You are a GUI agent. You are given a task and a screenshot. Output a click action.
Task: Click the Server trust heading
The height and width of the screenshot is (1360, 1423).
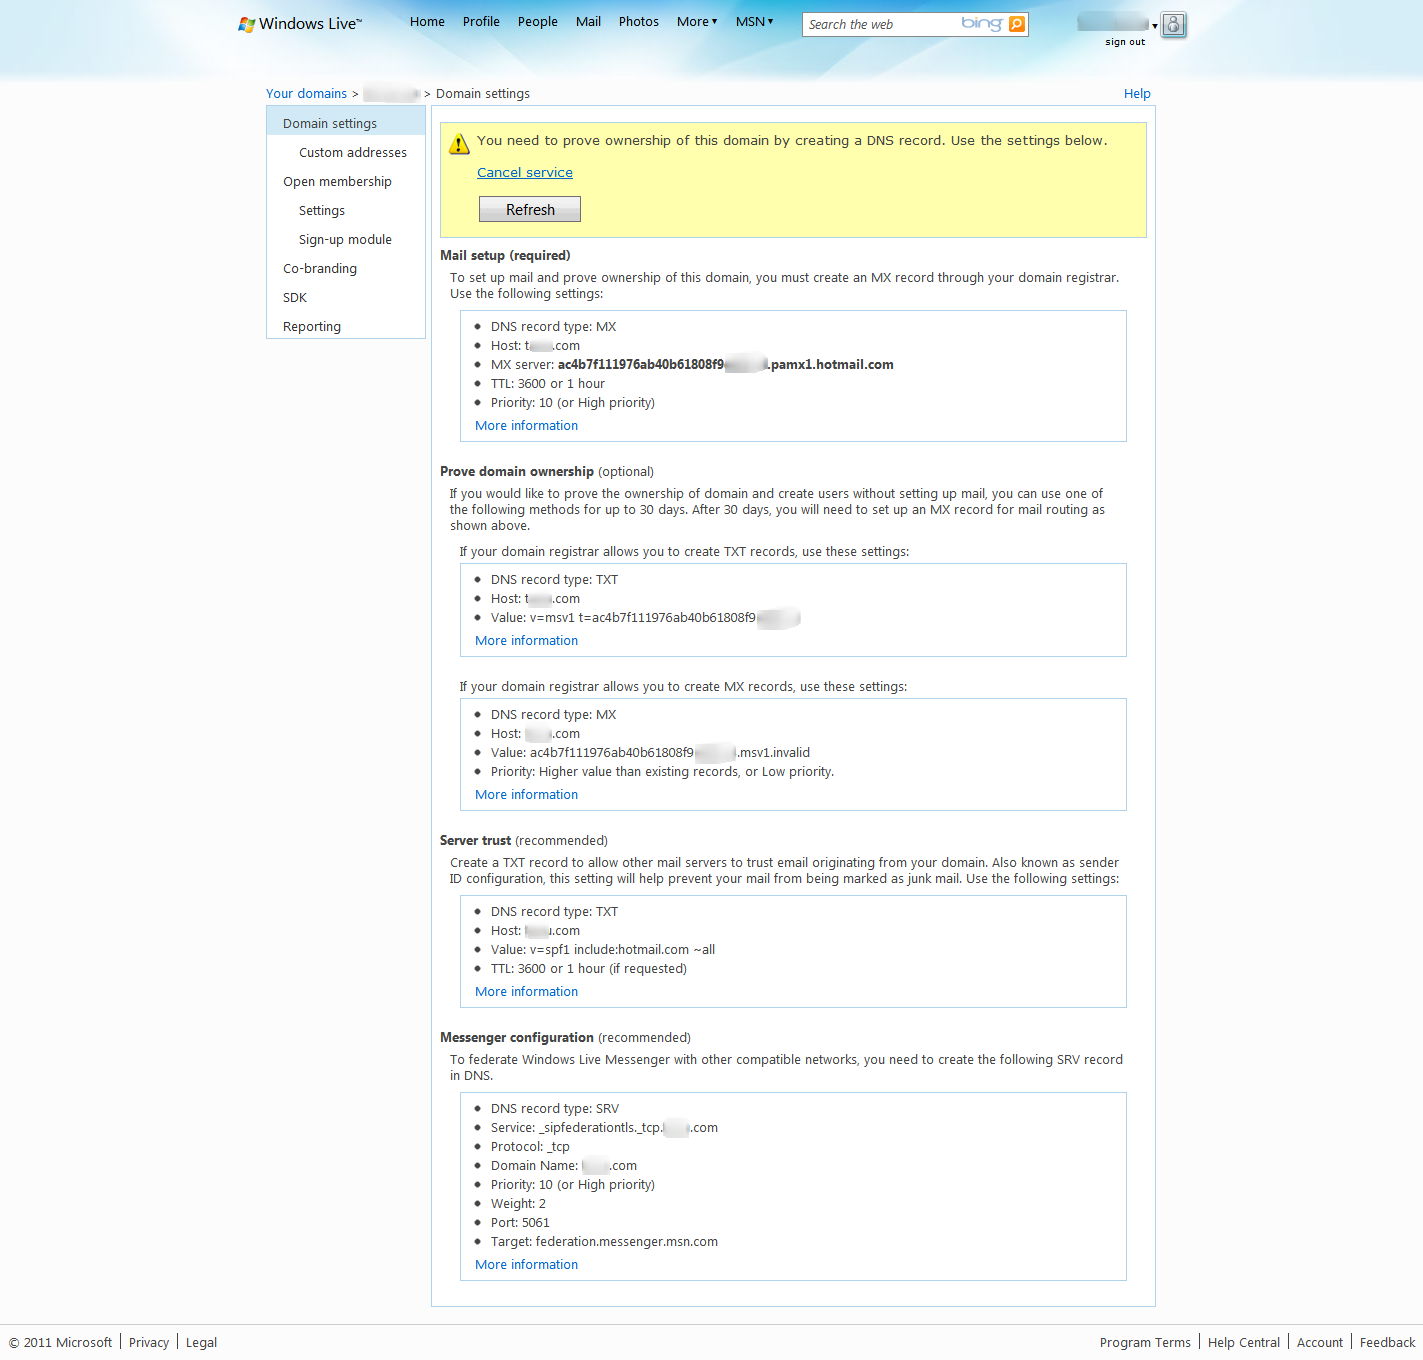[x=475, y=840]
